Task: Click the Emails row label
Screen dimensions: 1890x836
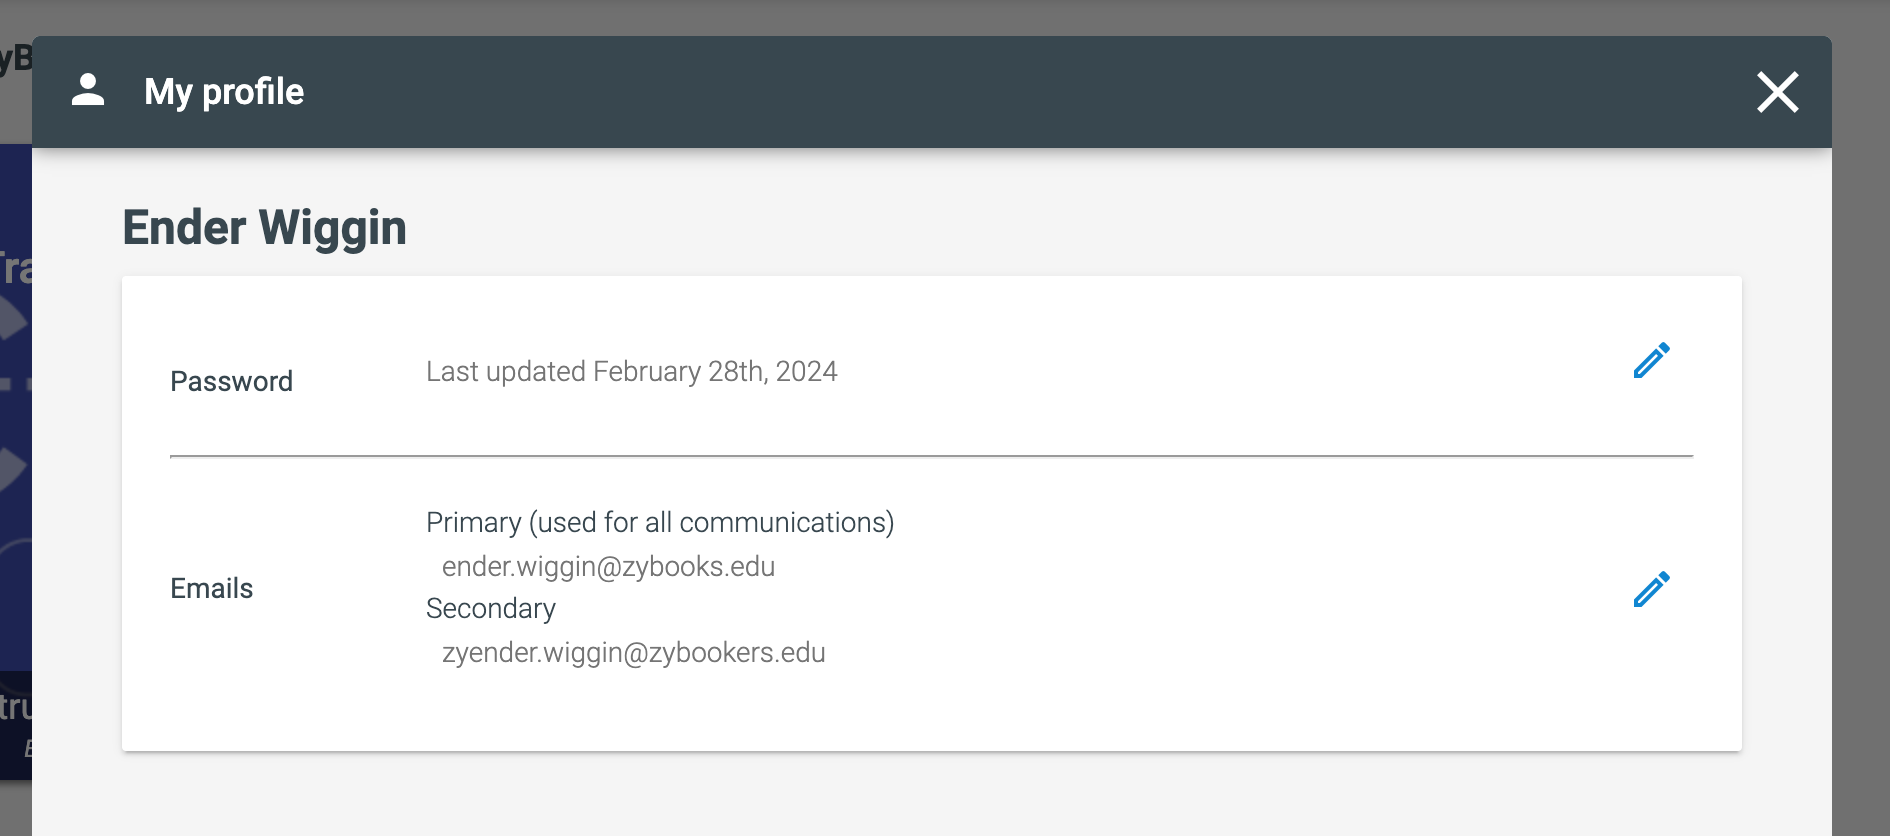Action: tap(211, 588)
